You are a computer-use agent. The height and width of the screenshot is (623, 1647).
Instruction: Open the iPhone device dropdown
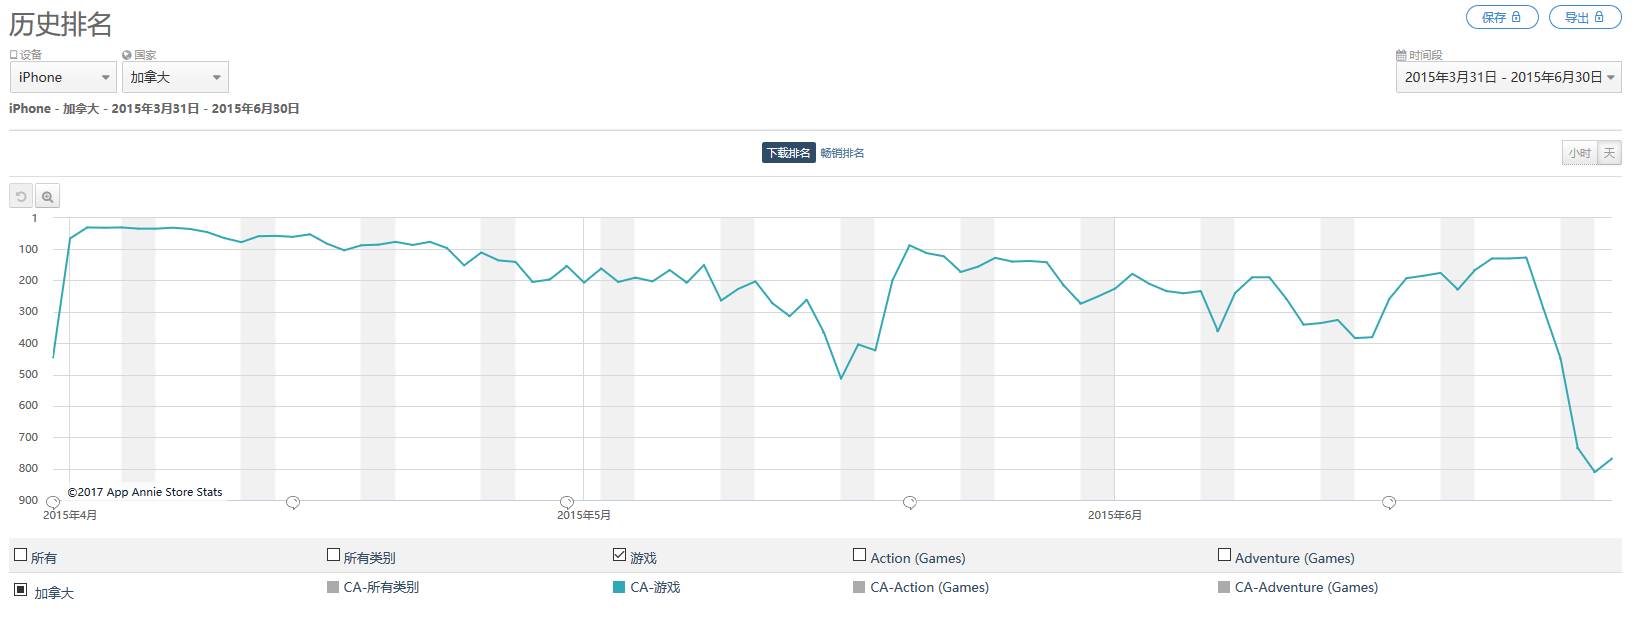[x=63, y=77]
